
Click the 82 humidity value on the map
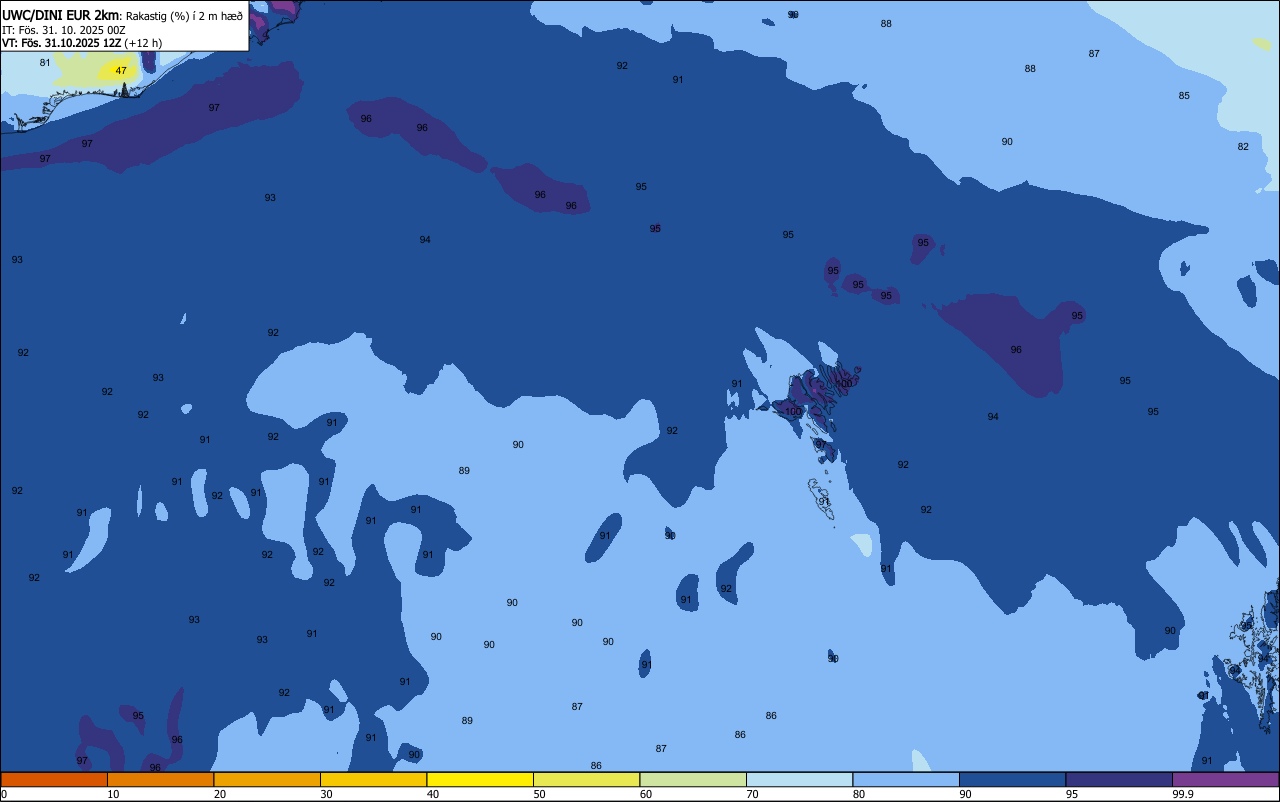[1243, 147]
